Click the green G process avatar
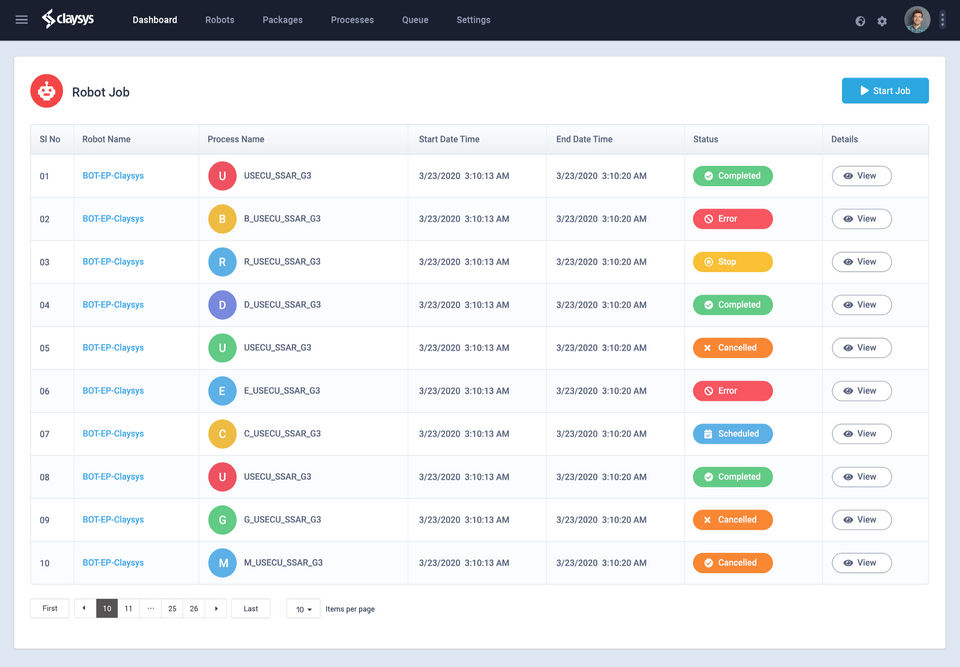This screenshot has height=667, width=960. (x=222, y=520)
